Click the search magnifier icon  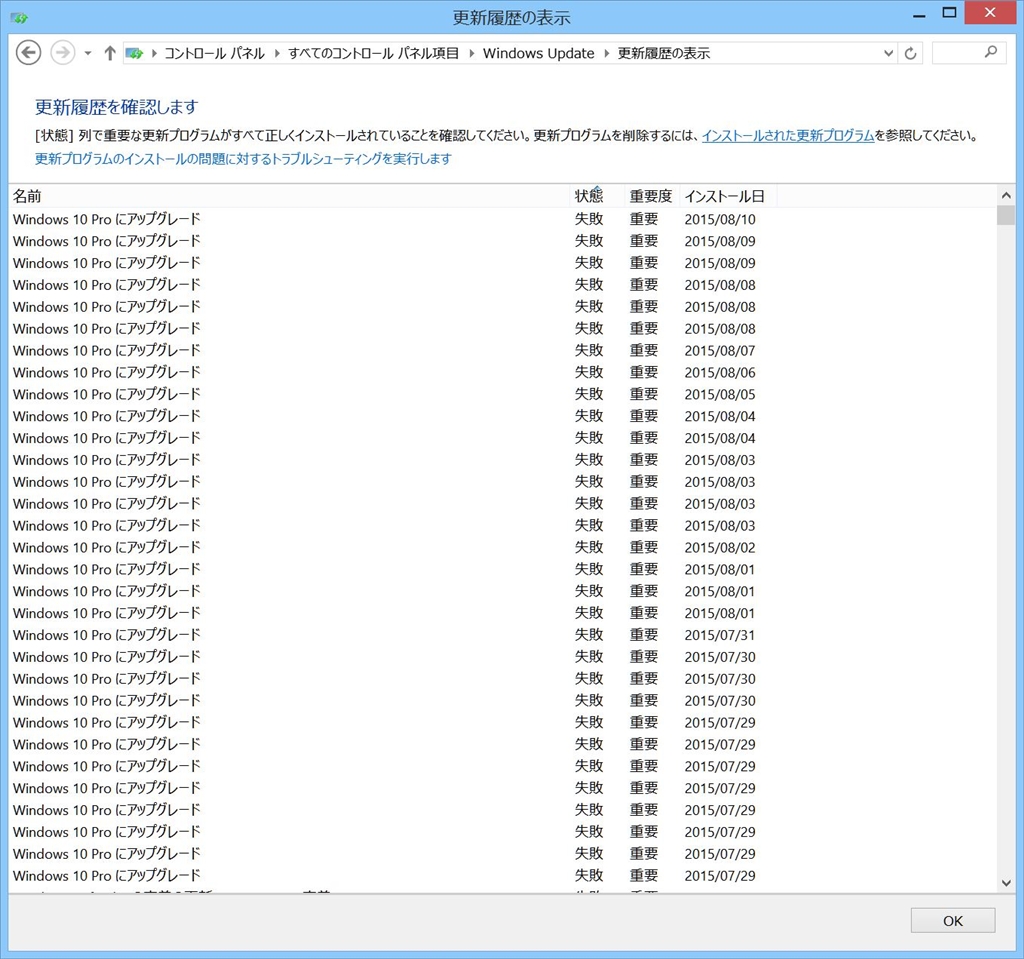(991, 52)
